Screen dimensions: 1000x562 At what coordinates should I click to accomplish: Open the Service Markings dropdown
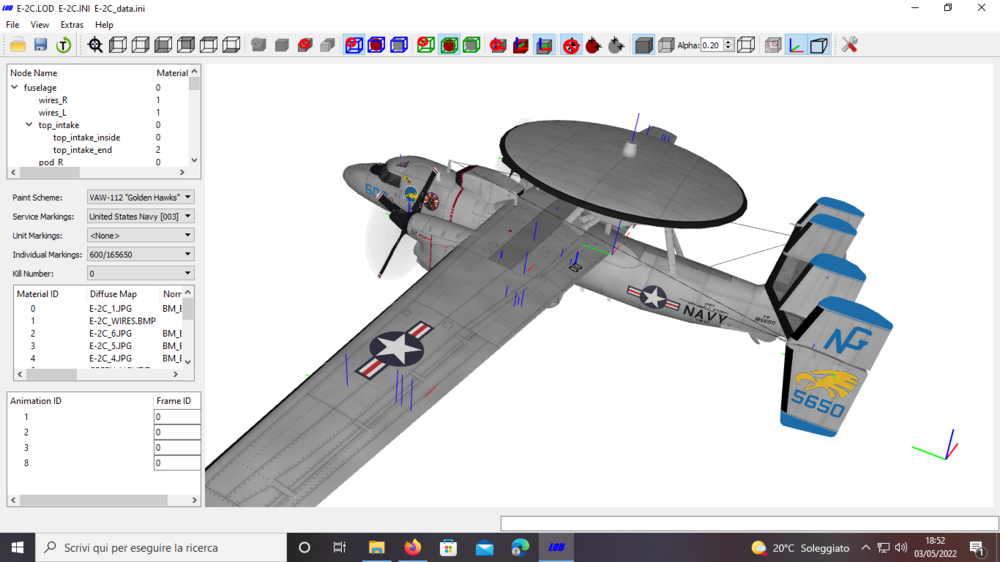pyautogui.click(x=140, y=216)
